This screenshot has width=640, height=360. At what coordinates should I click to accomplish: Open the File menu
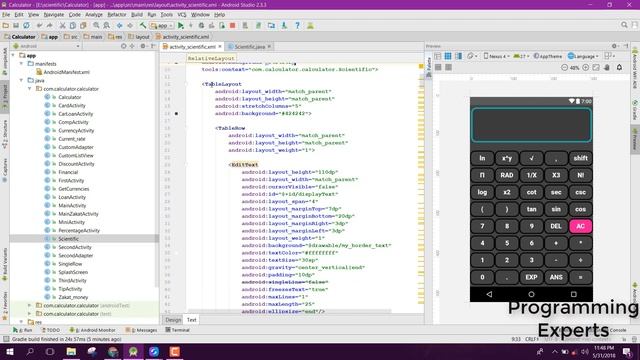tap(6, 15)
